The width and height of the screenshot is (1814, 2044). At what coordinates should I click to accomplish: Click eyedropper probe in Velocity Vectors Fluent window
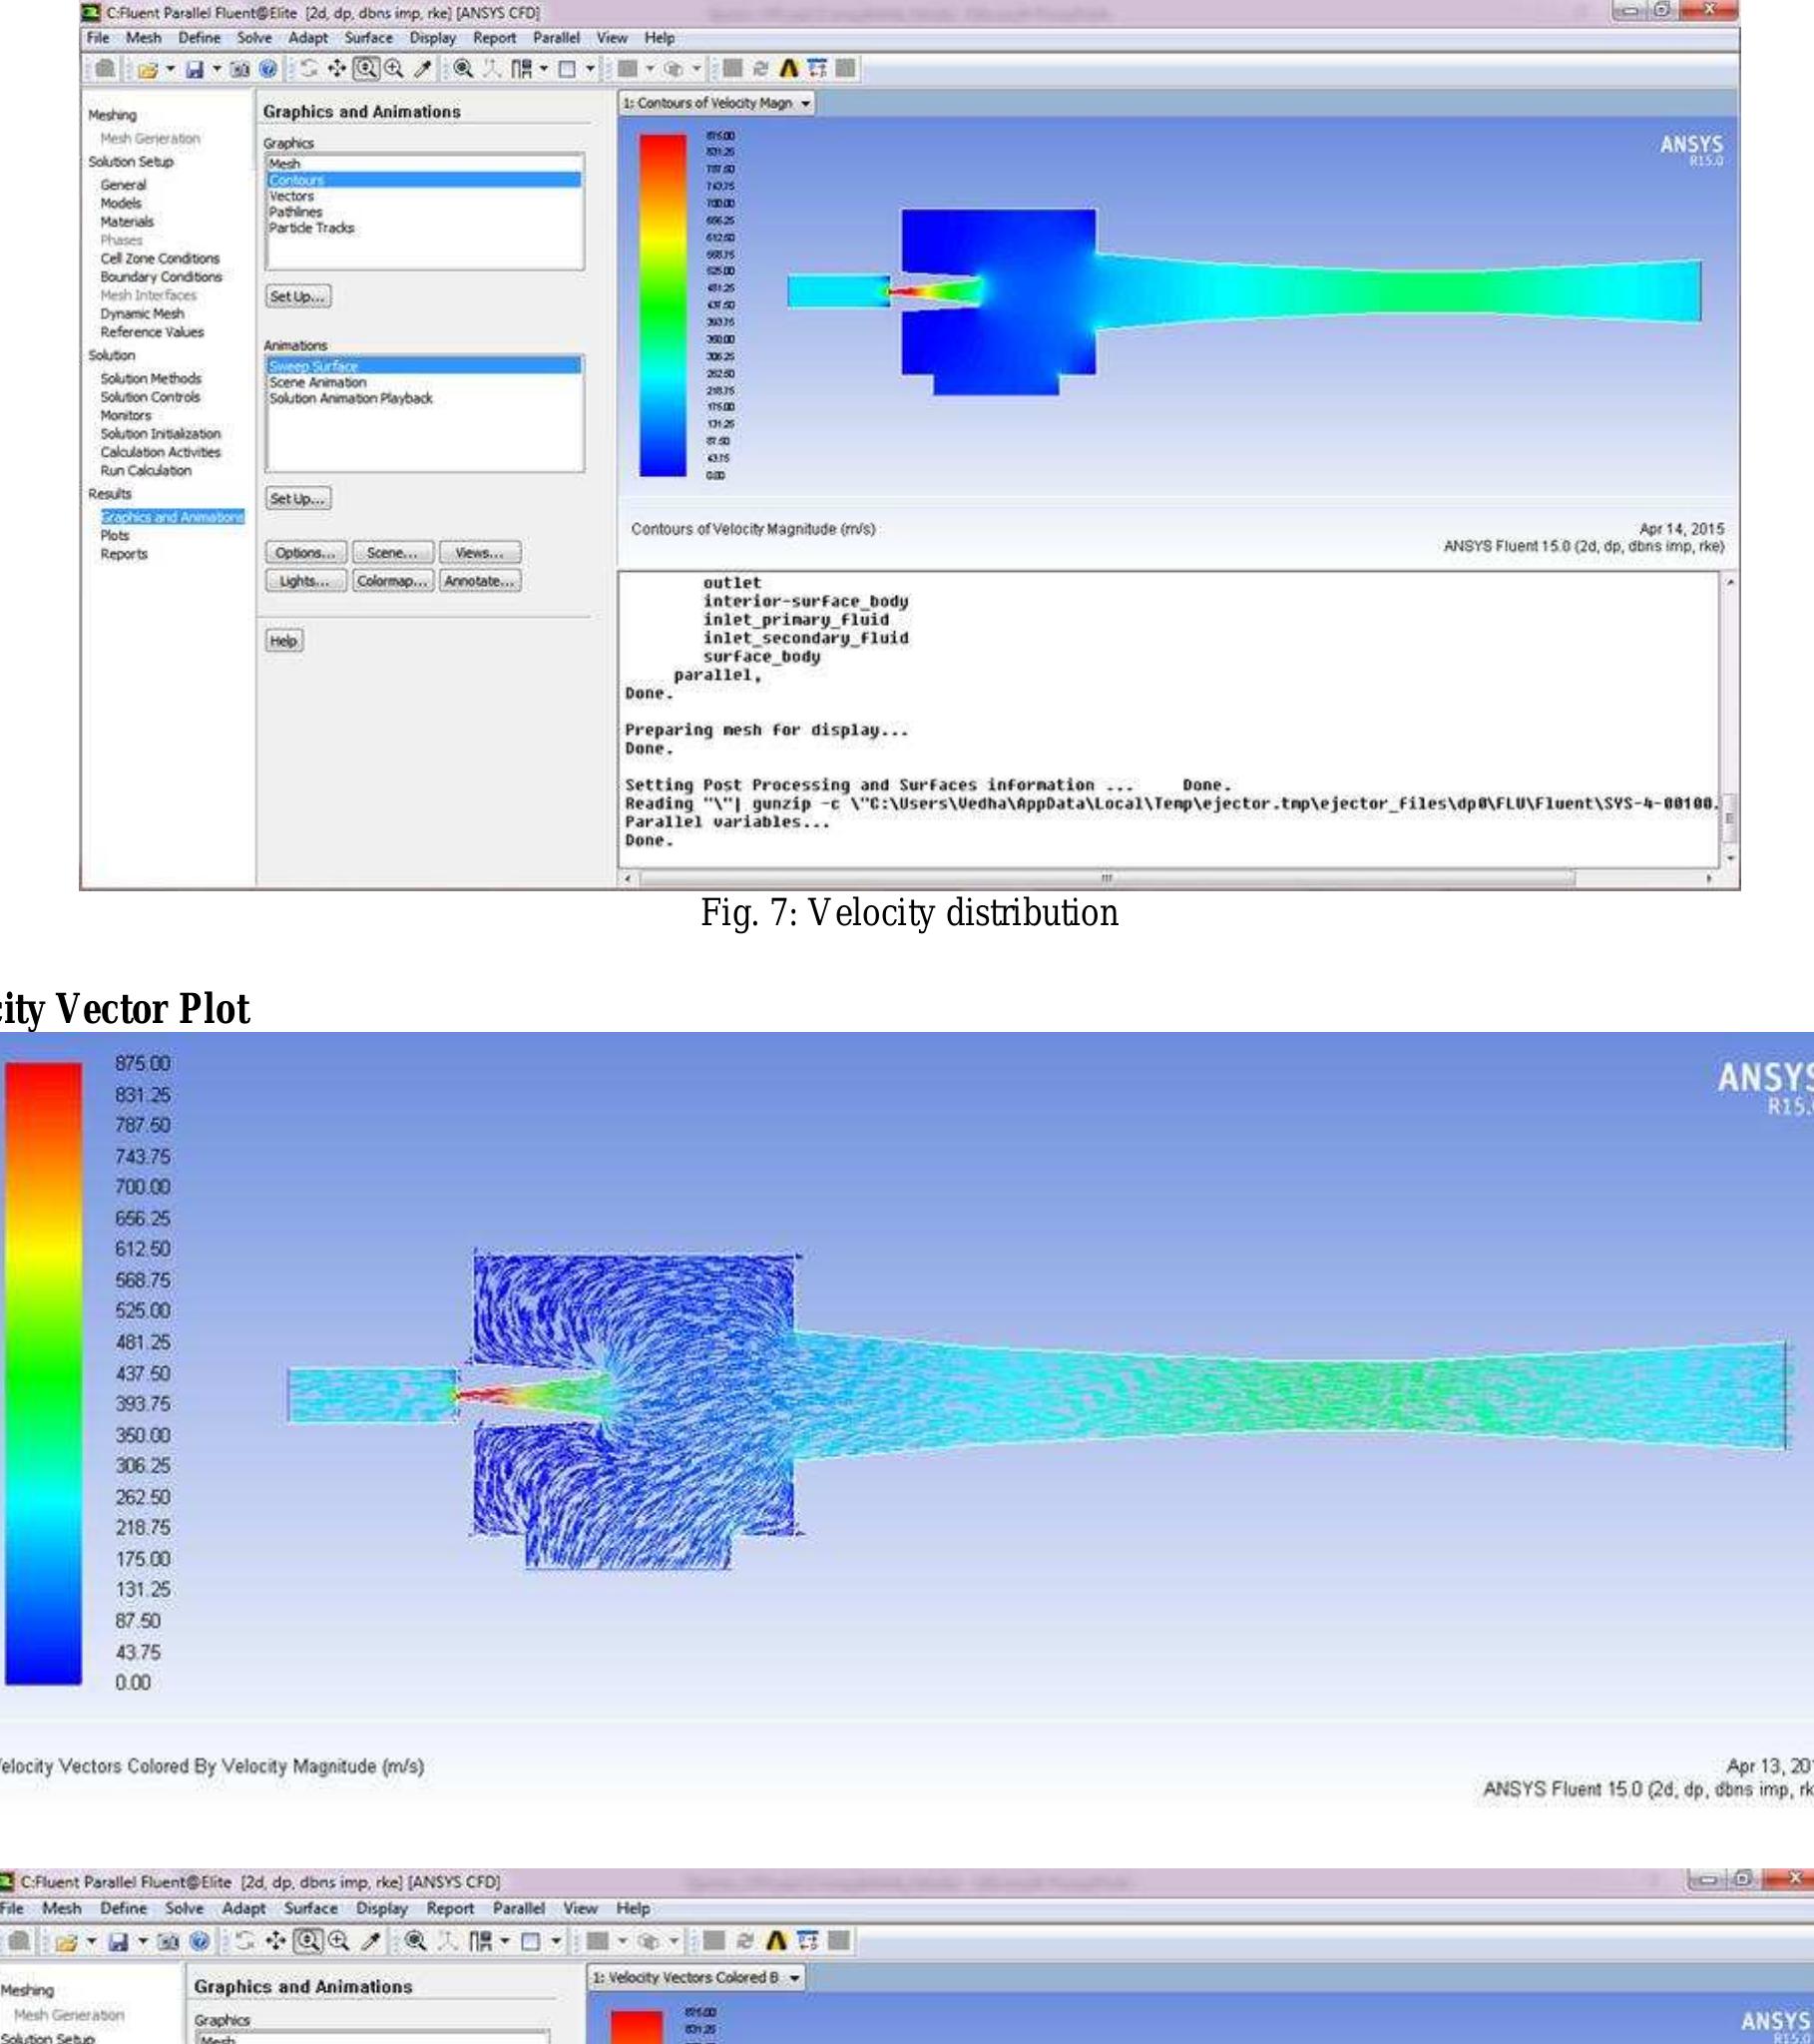(371, 1942)
